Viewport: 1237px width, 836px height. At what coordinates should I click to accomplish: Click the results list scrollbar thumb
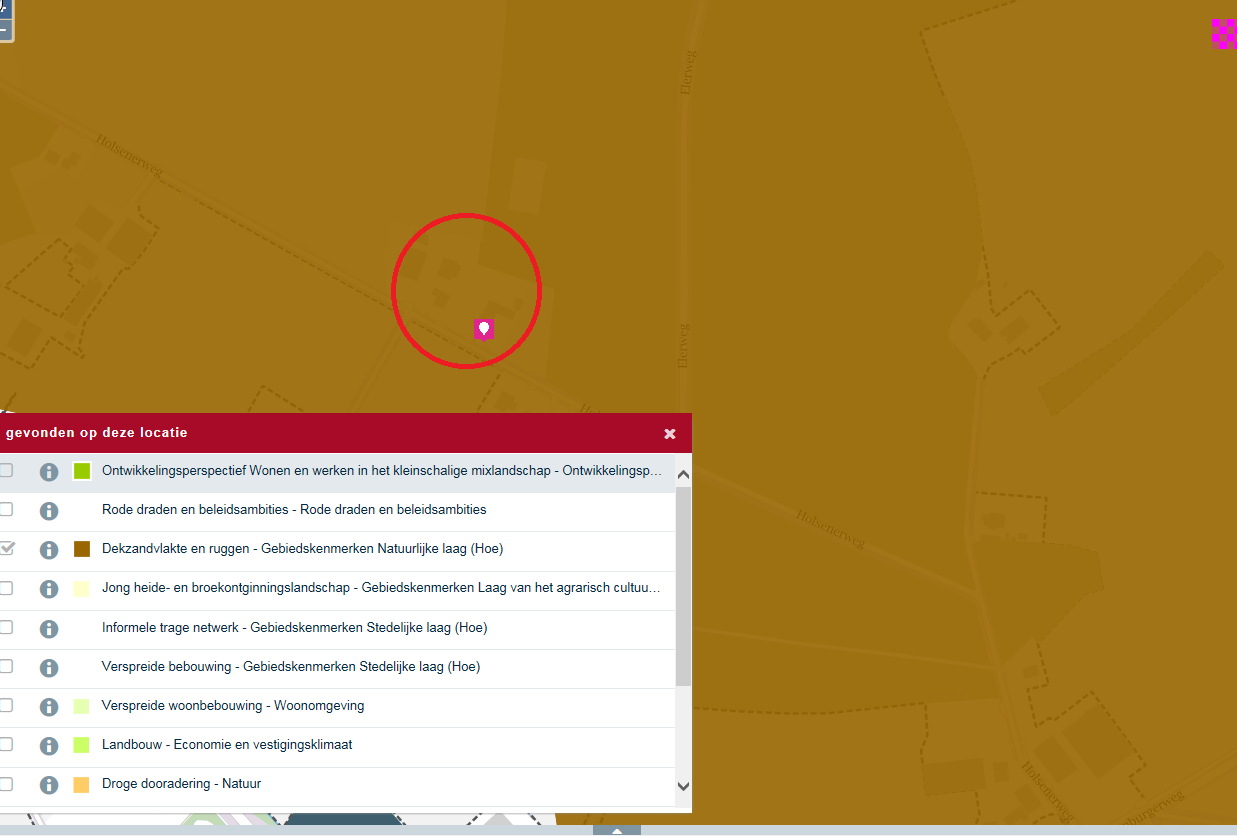(x=684, y=586)
